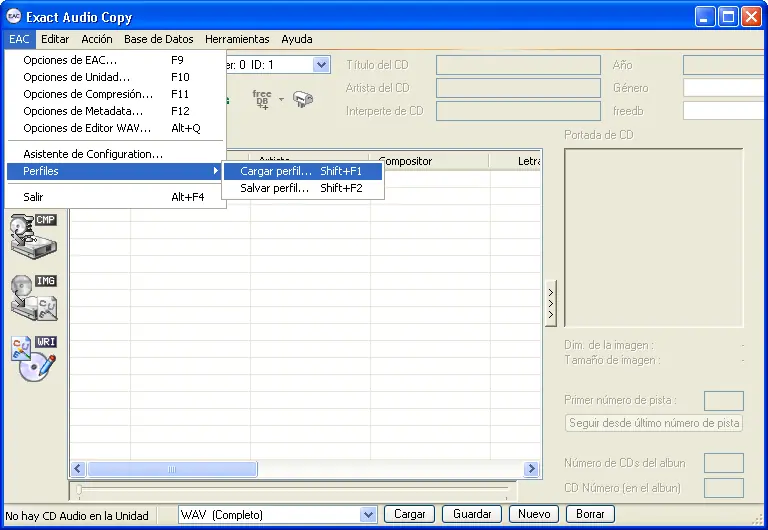This screenshot has height=530, width=768.
Task: Maximize the Exact Audio Copy window
Action: (x=728, y=17)
